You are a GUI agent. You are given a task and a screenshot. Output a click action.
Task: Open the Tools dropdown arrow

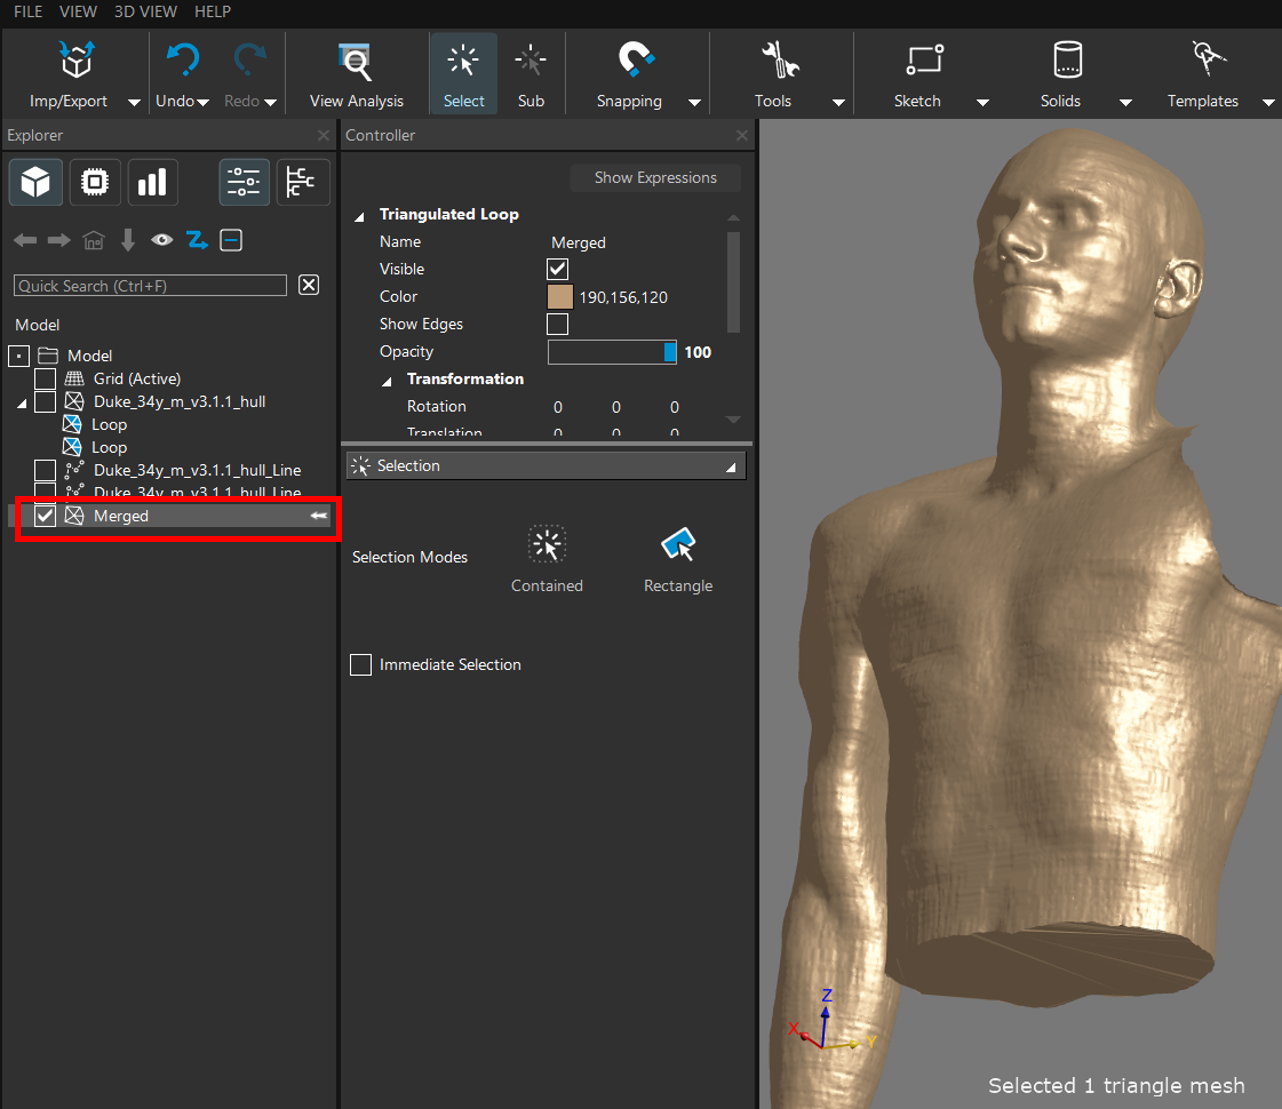tap(838, 102)
